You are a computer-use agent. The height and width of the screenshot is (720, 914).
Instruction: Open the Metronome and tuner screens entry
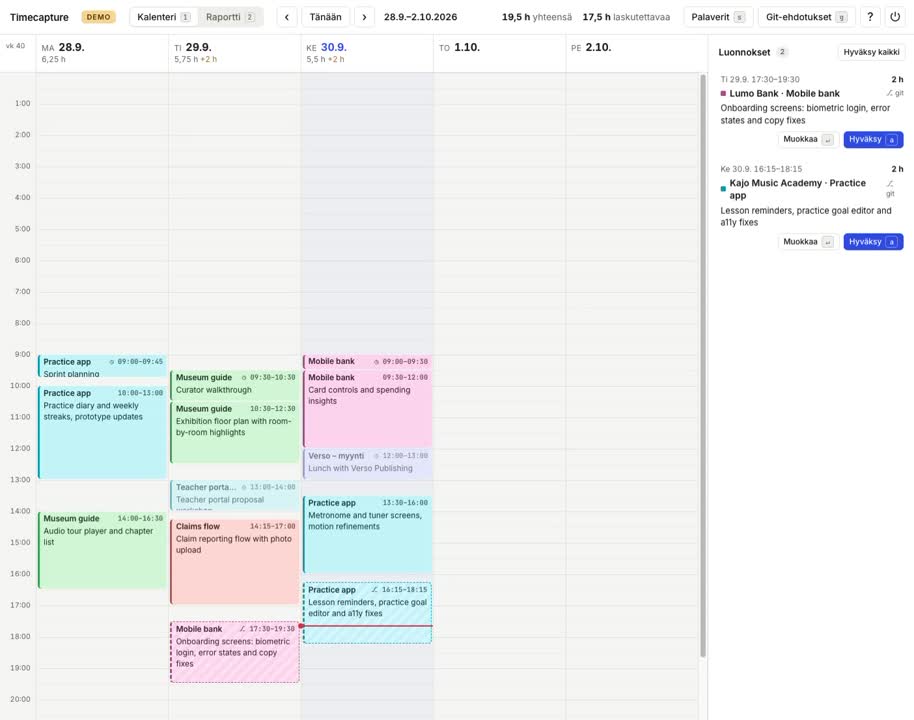367,534
